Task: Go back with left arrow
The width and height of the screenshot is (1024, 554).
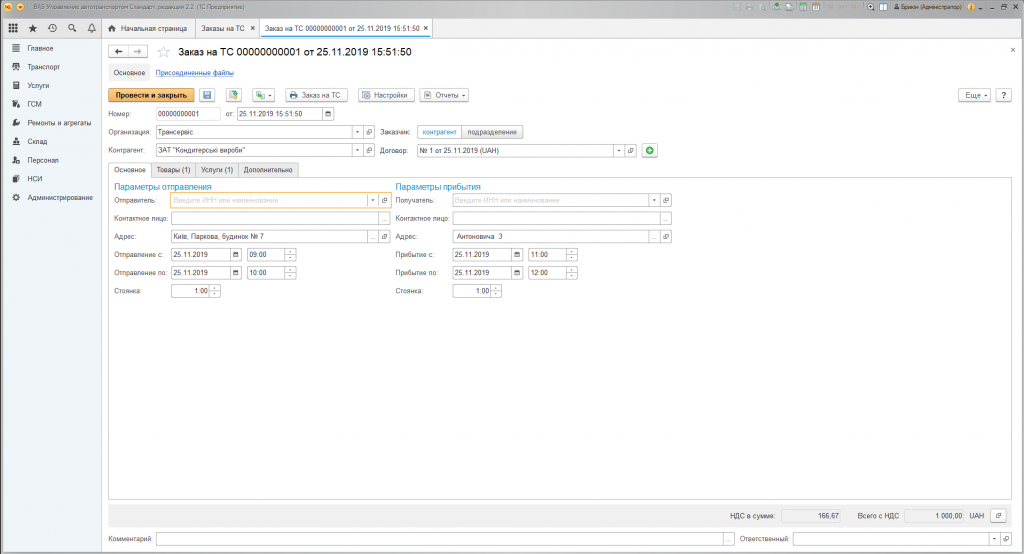Action: click(118, 52)
